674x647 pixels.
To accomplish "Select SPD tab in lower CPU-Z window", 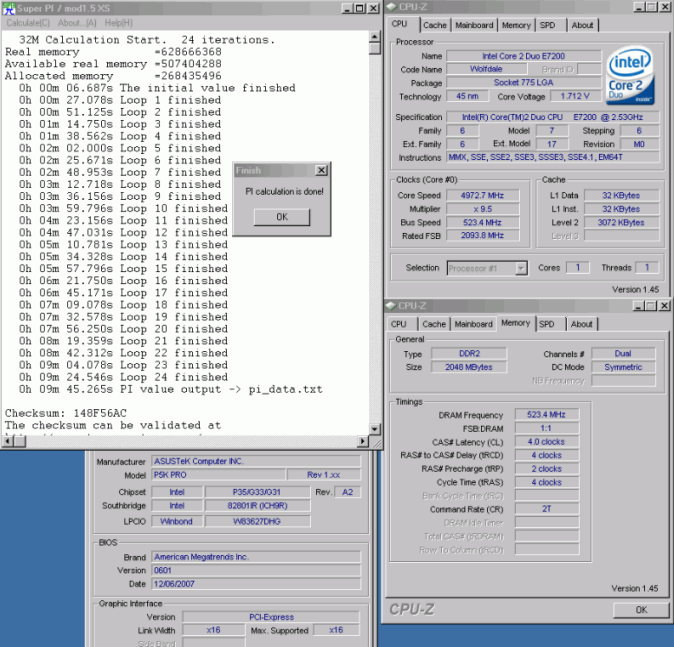I will coord(546,324).
